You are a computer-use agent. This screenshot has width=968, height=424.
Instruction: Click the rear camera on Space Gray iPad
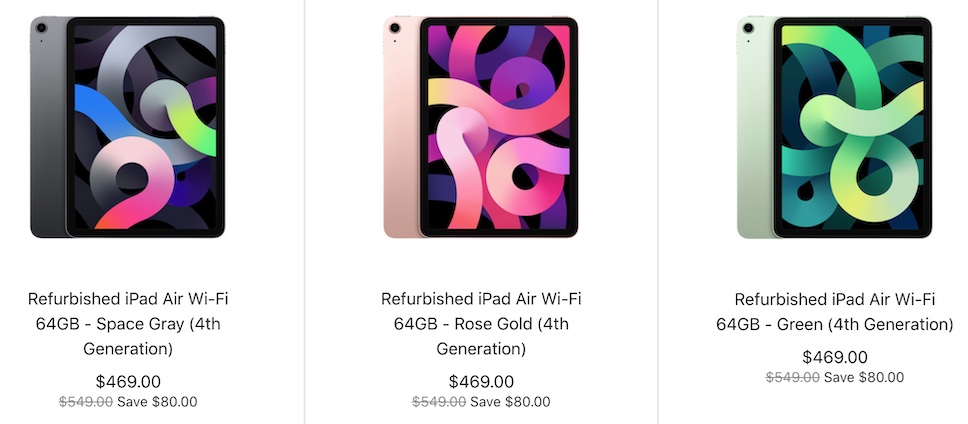[41, 28]
